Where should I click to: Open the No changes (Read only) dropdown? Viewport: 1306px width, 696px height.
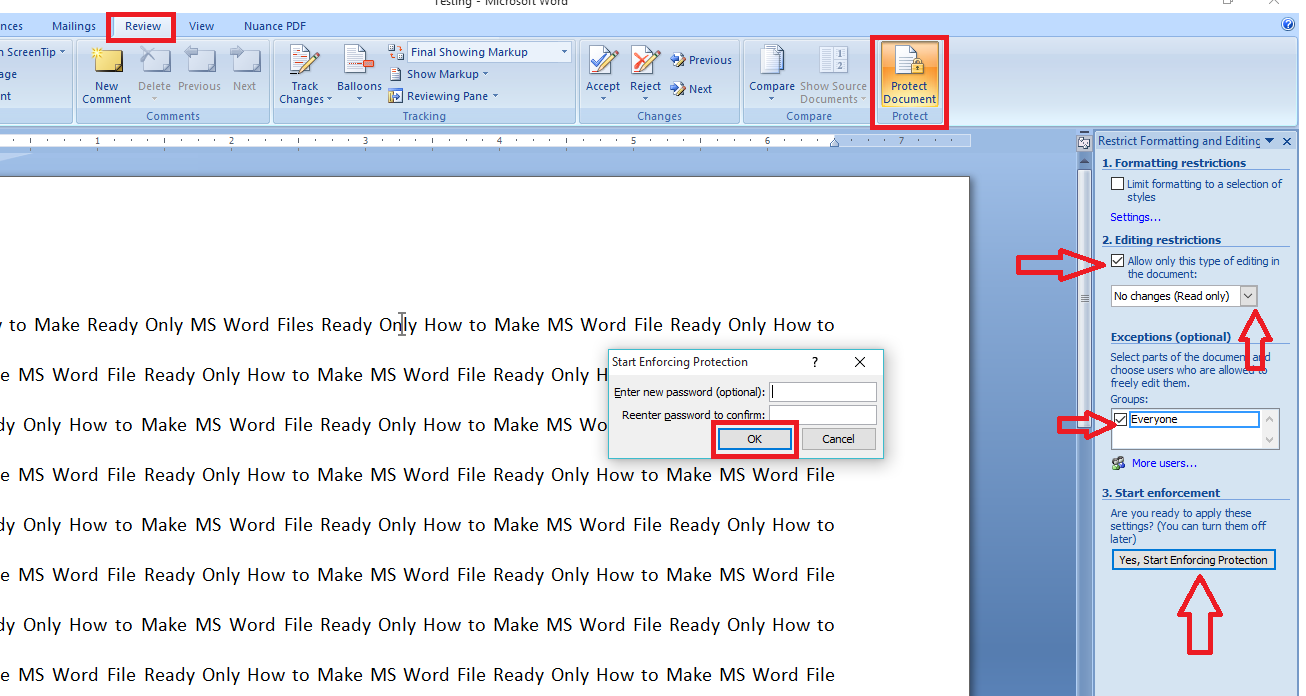pos(1247,295)
